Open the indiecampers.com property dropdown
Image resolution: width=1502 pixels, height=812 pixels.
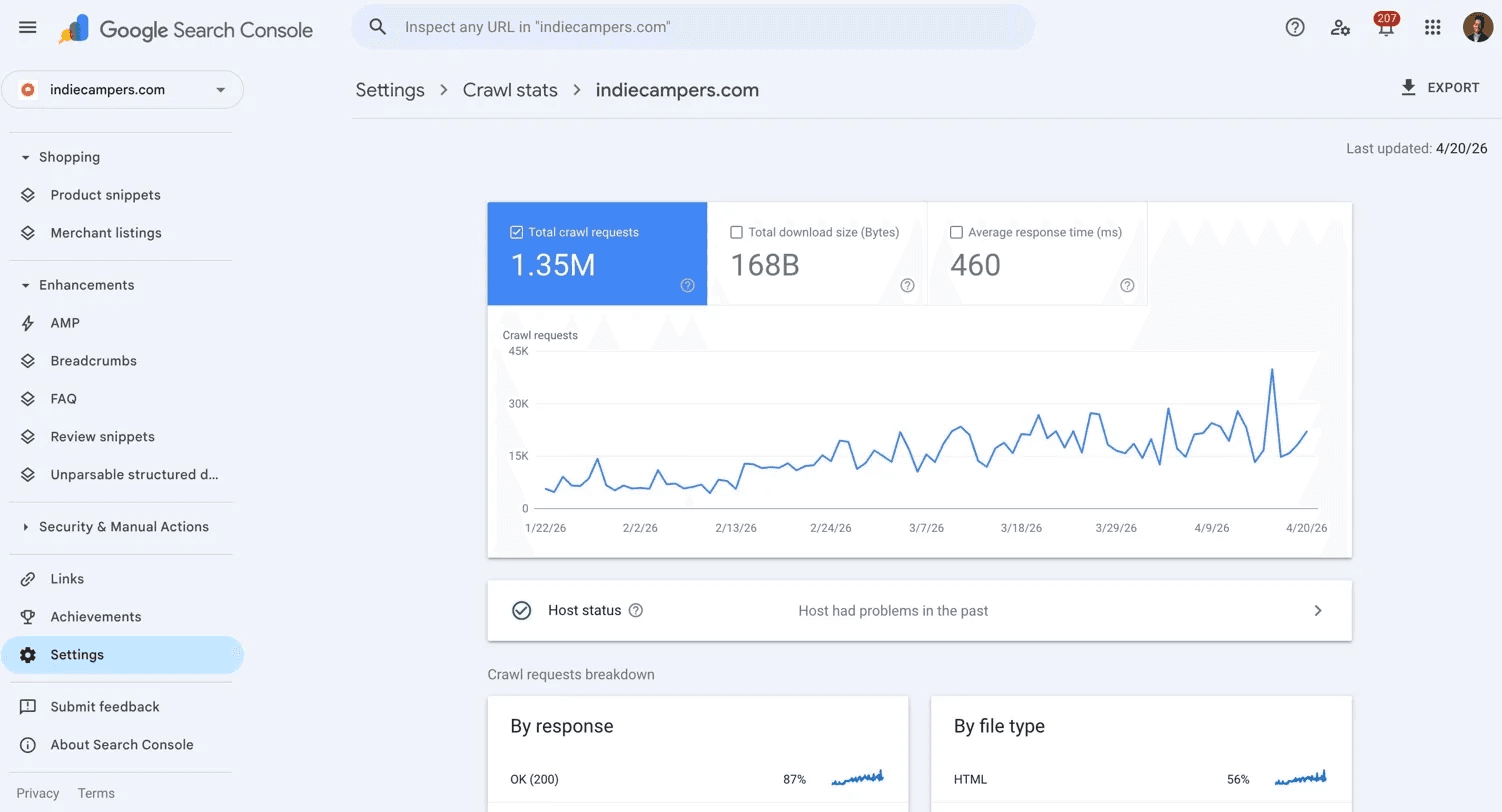123,90
